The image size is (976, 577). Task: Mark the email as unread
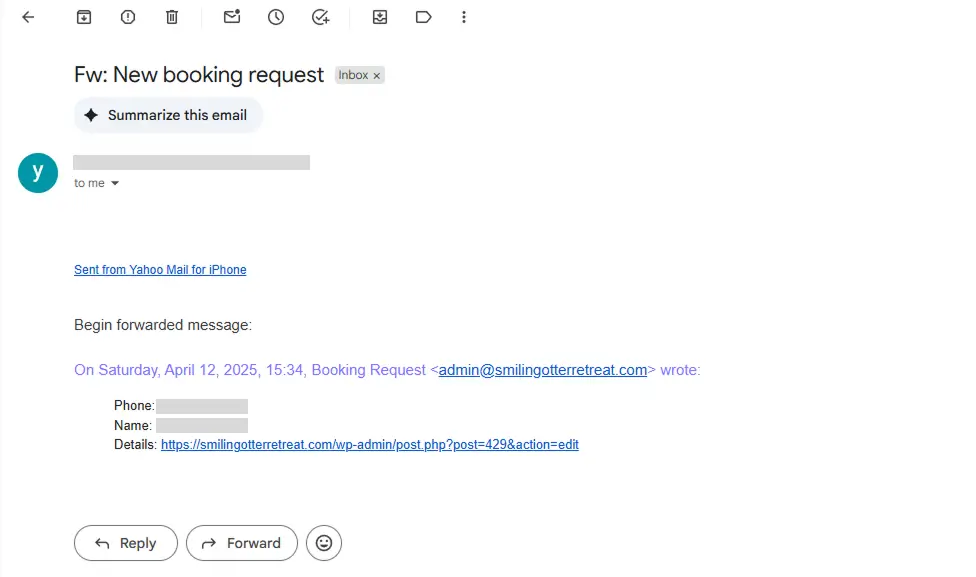coord(232,17)
